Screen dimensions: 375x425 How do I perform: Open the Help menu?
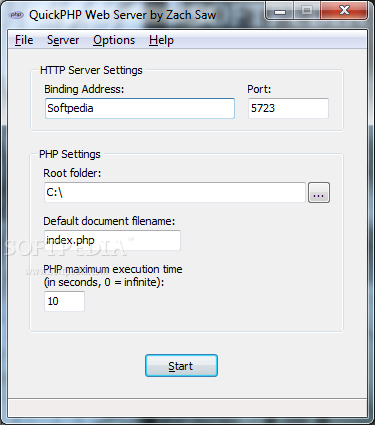161,40
